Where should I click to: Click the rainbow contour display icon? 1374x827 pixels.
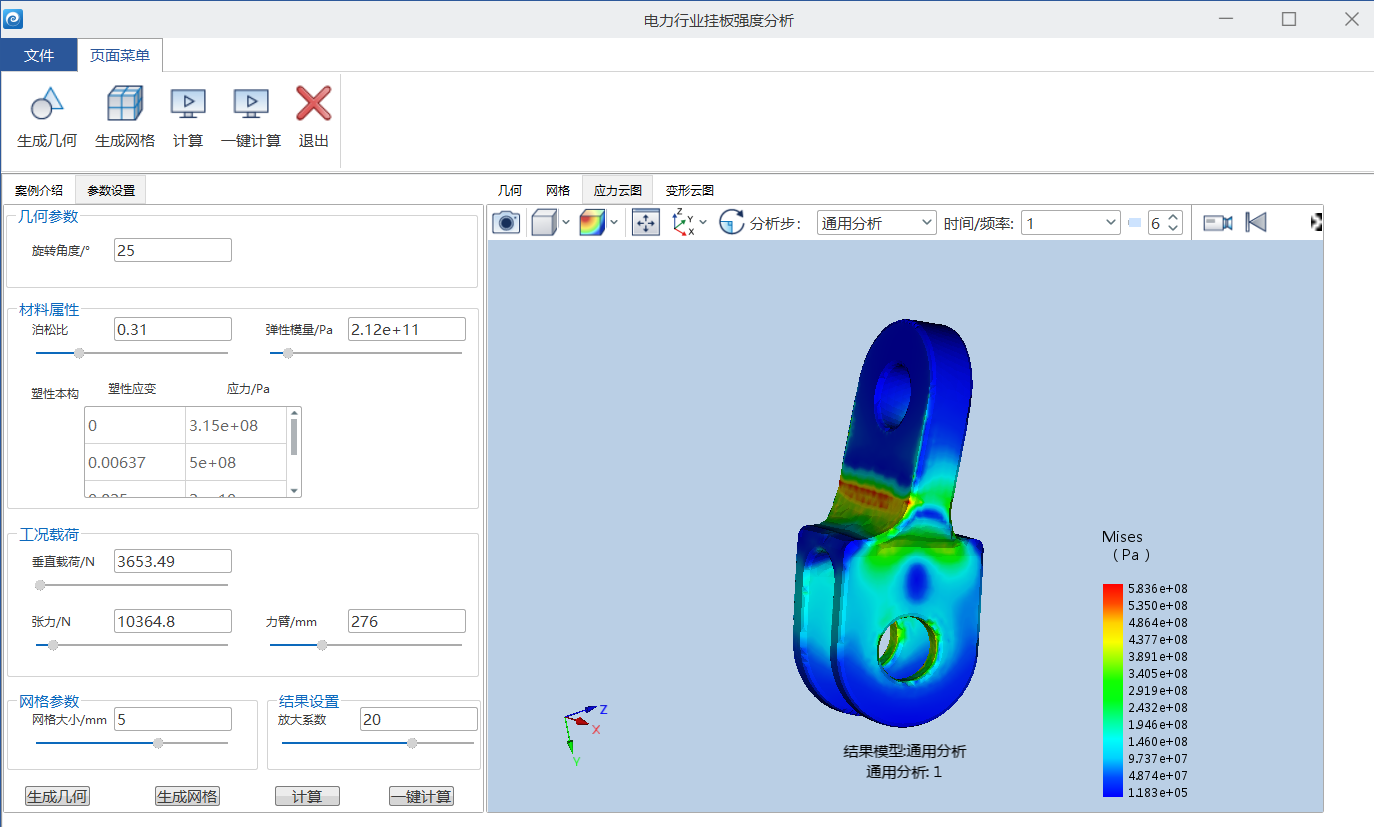pyautogui.click(x=593, y=222)
